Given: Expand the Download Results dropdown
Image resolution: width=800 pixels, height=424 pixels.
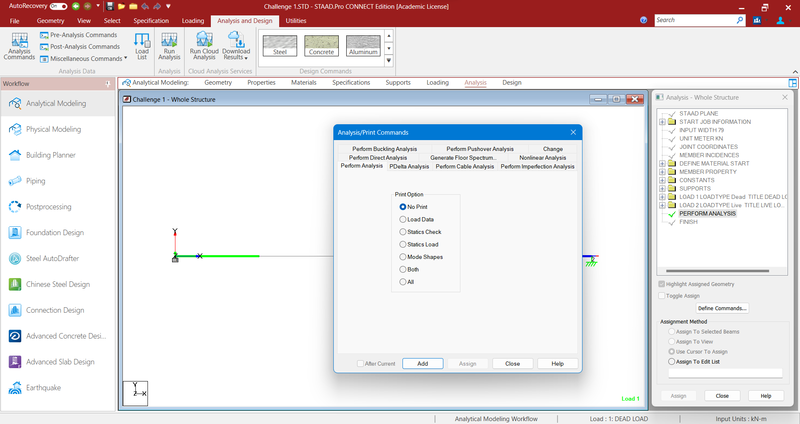Looking at the screenshot, I should (237, 46).
